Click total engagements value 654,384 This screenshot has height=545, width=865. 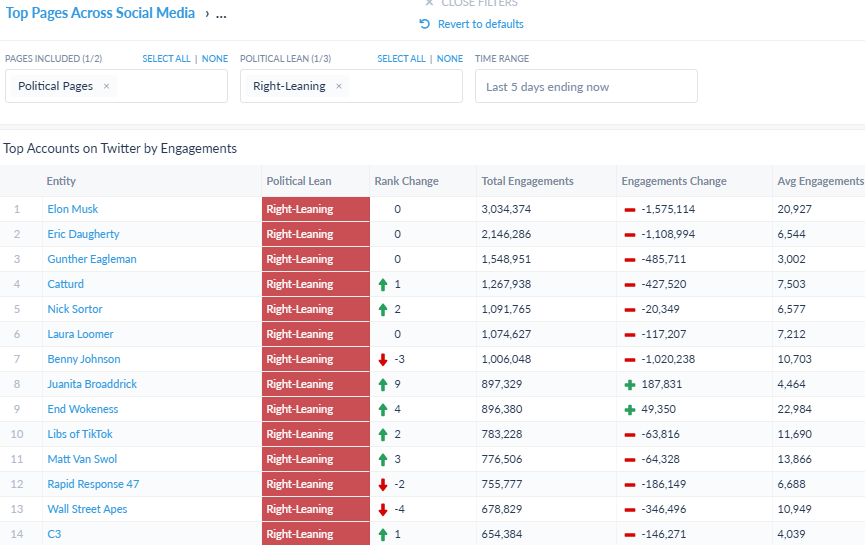[x=502, y=534]
